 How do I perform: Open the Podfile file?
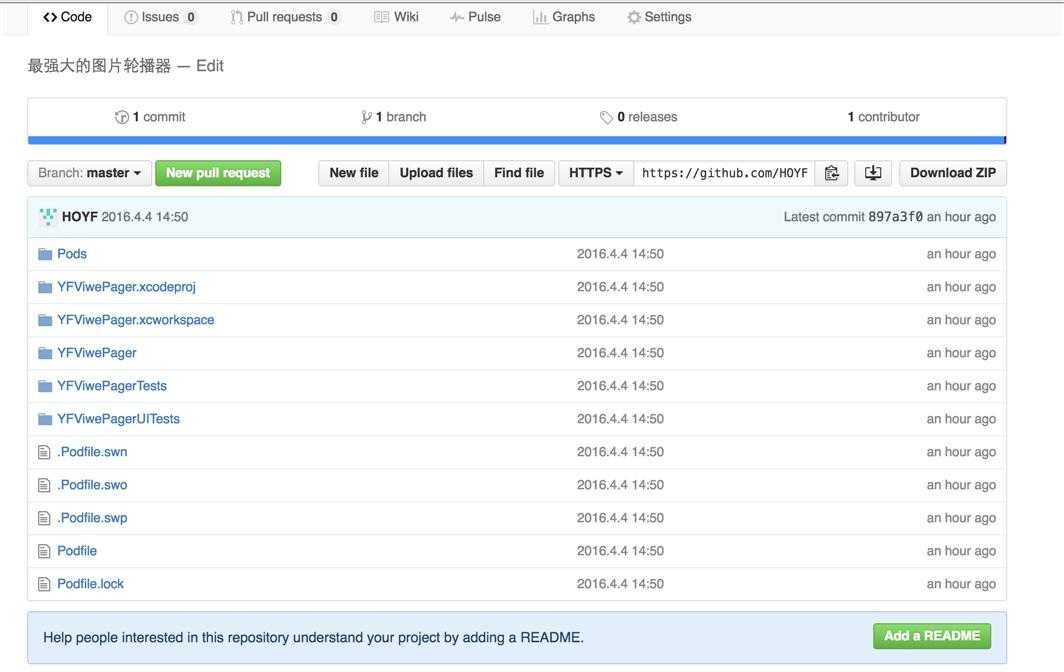click(x=77, y=550)
